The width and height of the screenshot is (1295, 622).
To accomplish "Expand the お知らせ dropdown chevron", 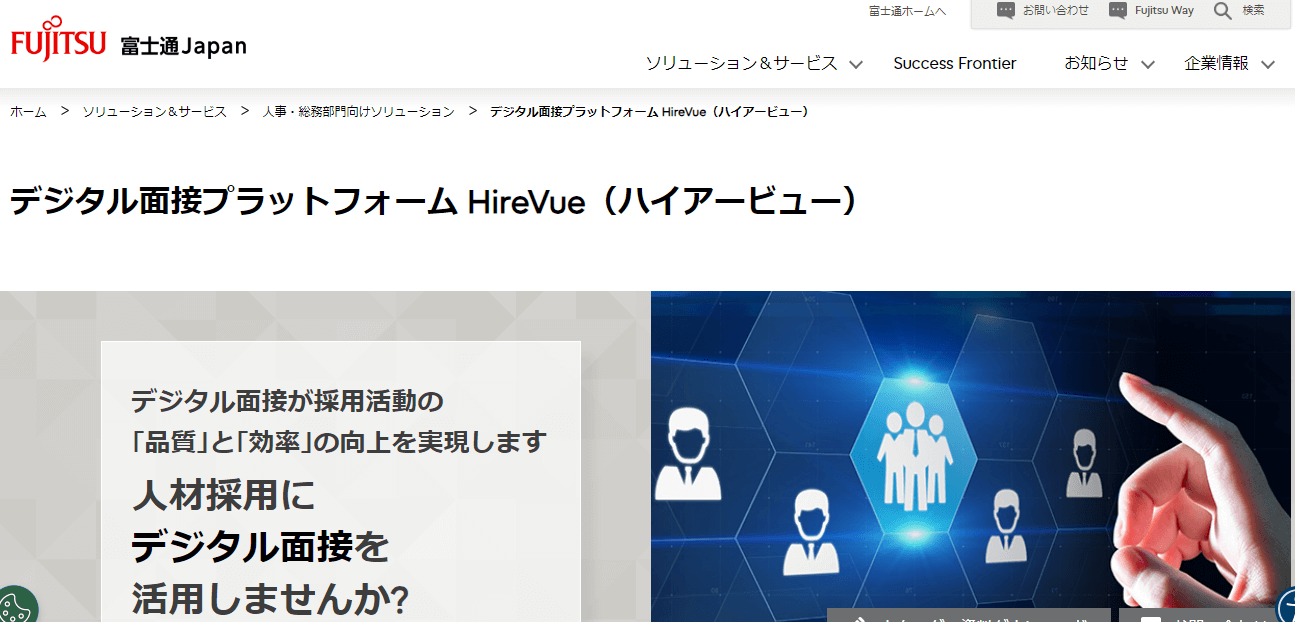I will pos(1148,64).
